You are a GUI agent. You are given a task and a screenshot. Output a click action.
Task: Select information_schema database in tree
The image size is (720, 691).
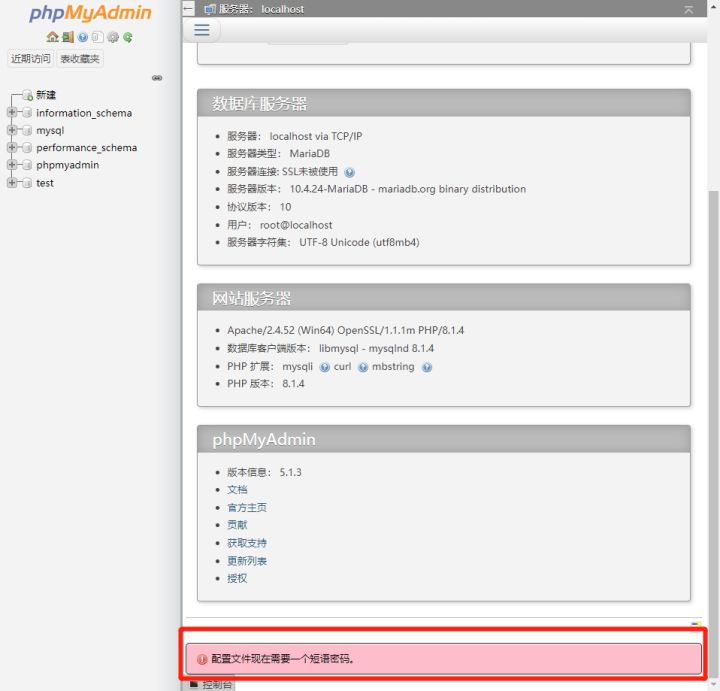click(x=84, y=113)
